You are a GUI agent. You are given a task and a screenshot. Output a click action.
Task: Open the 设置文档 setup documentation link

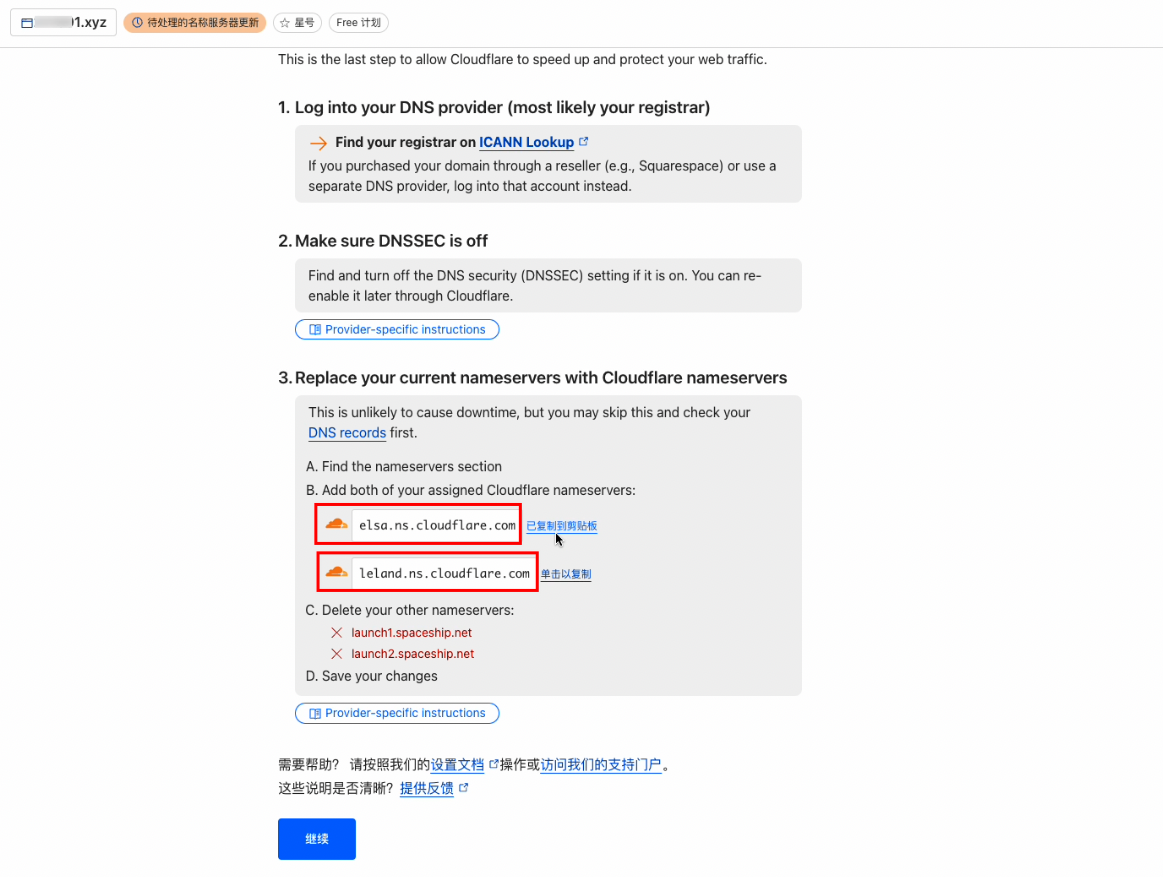tap(457, 764)
